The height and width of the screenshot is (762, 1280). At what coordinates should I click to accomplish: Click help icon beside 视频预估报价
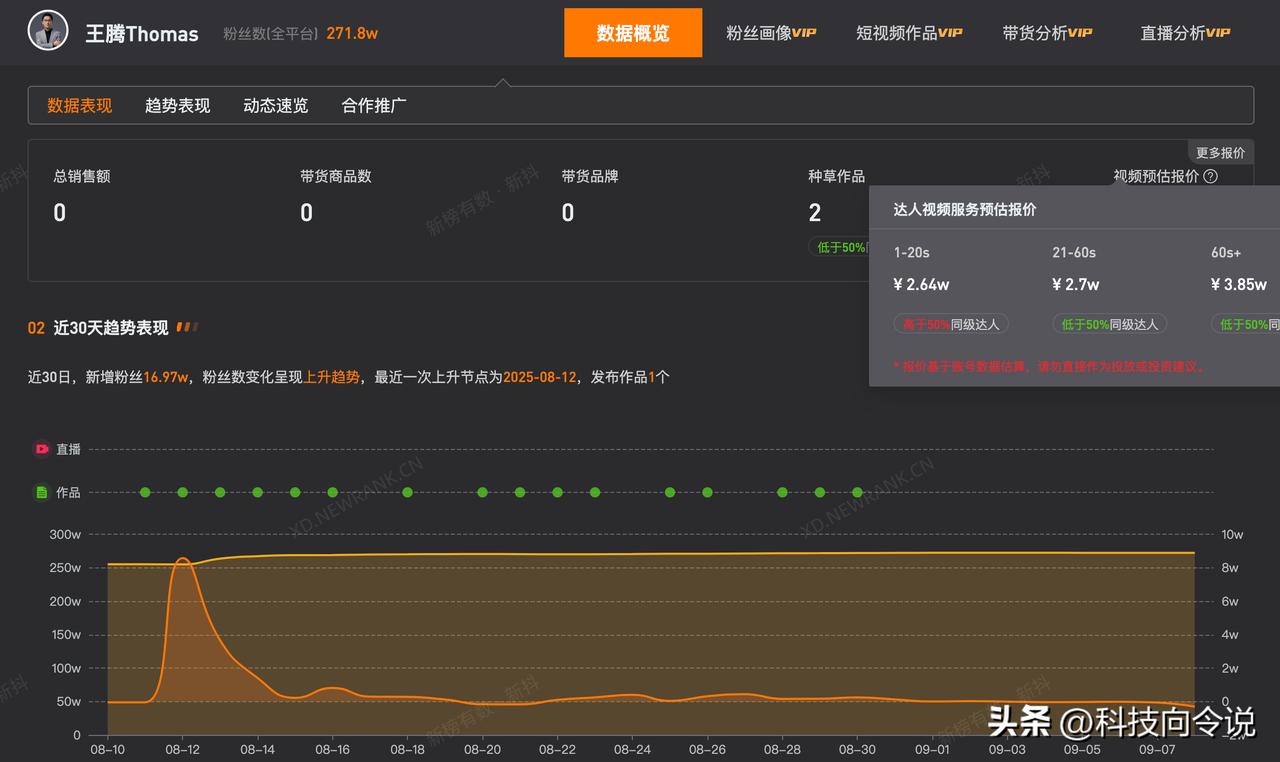(x=1210, y=176)
